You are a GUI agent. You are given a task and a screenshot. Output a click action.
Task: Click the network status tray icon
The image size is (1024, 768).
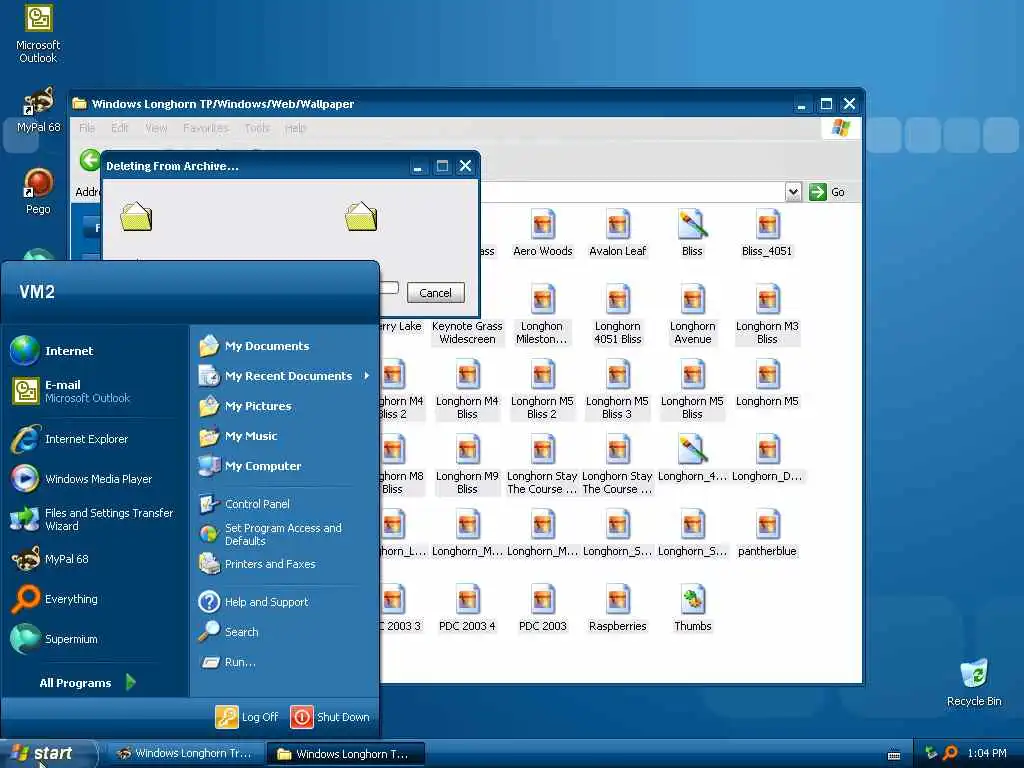[x=930, y=754]
